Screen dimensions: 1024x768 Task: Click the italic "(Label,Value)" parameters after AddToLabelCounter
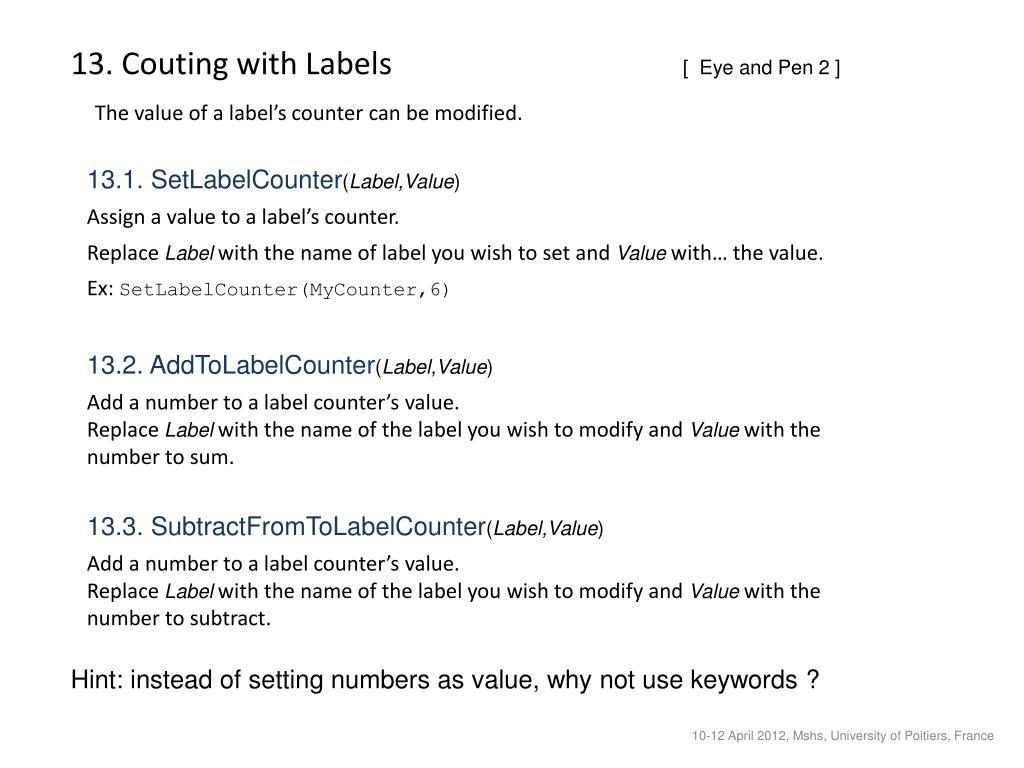[x=434, y=367]
